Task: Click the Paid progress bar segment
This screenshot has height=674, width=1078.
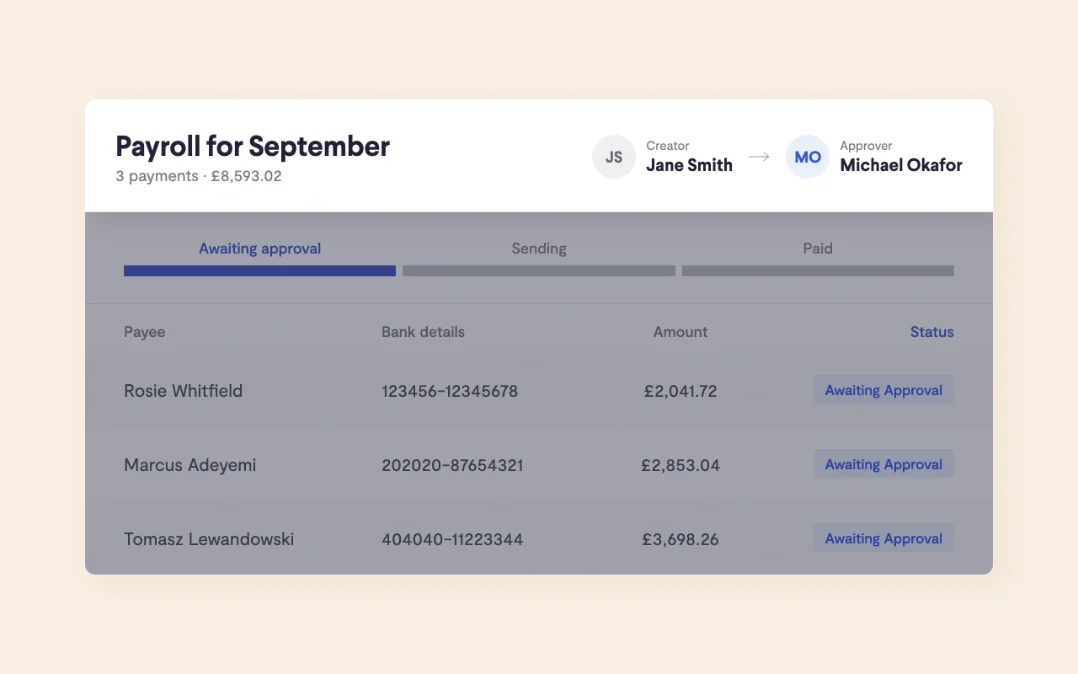Action: click(x=817, y=271)
